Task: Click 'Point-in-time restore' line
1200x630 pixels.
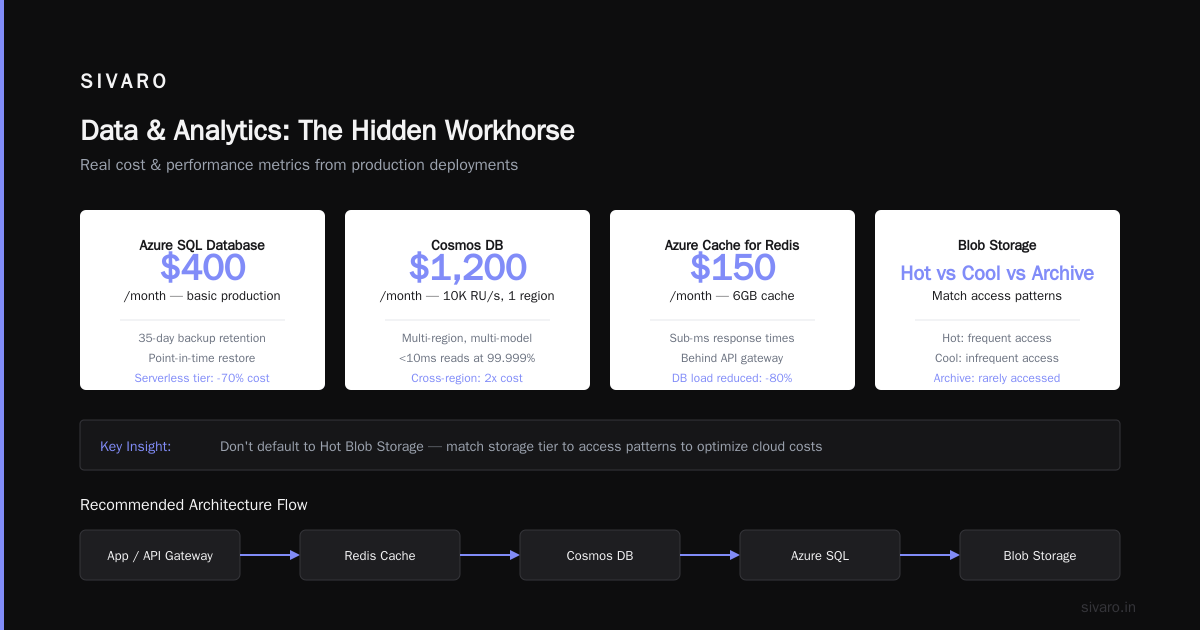Action: [x=202, y=358]
